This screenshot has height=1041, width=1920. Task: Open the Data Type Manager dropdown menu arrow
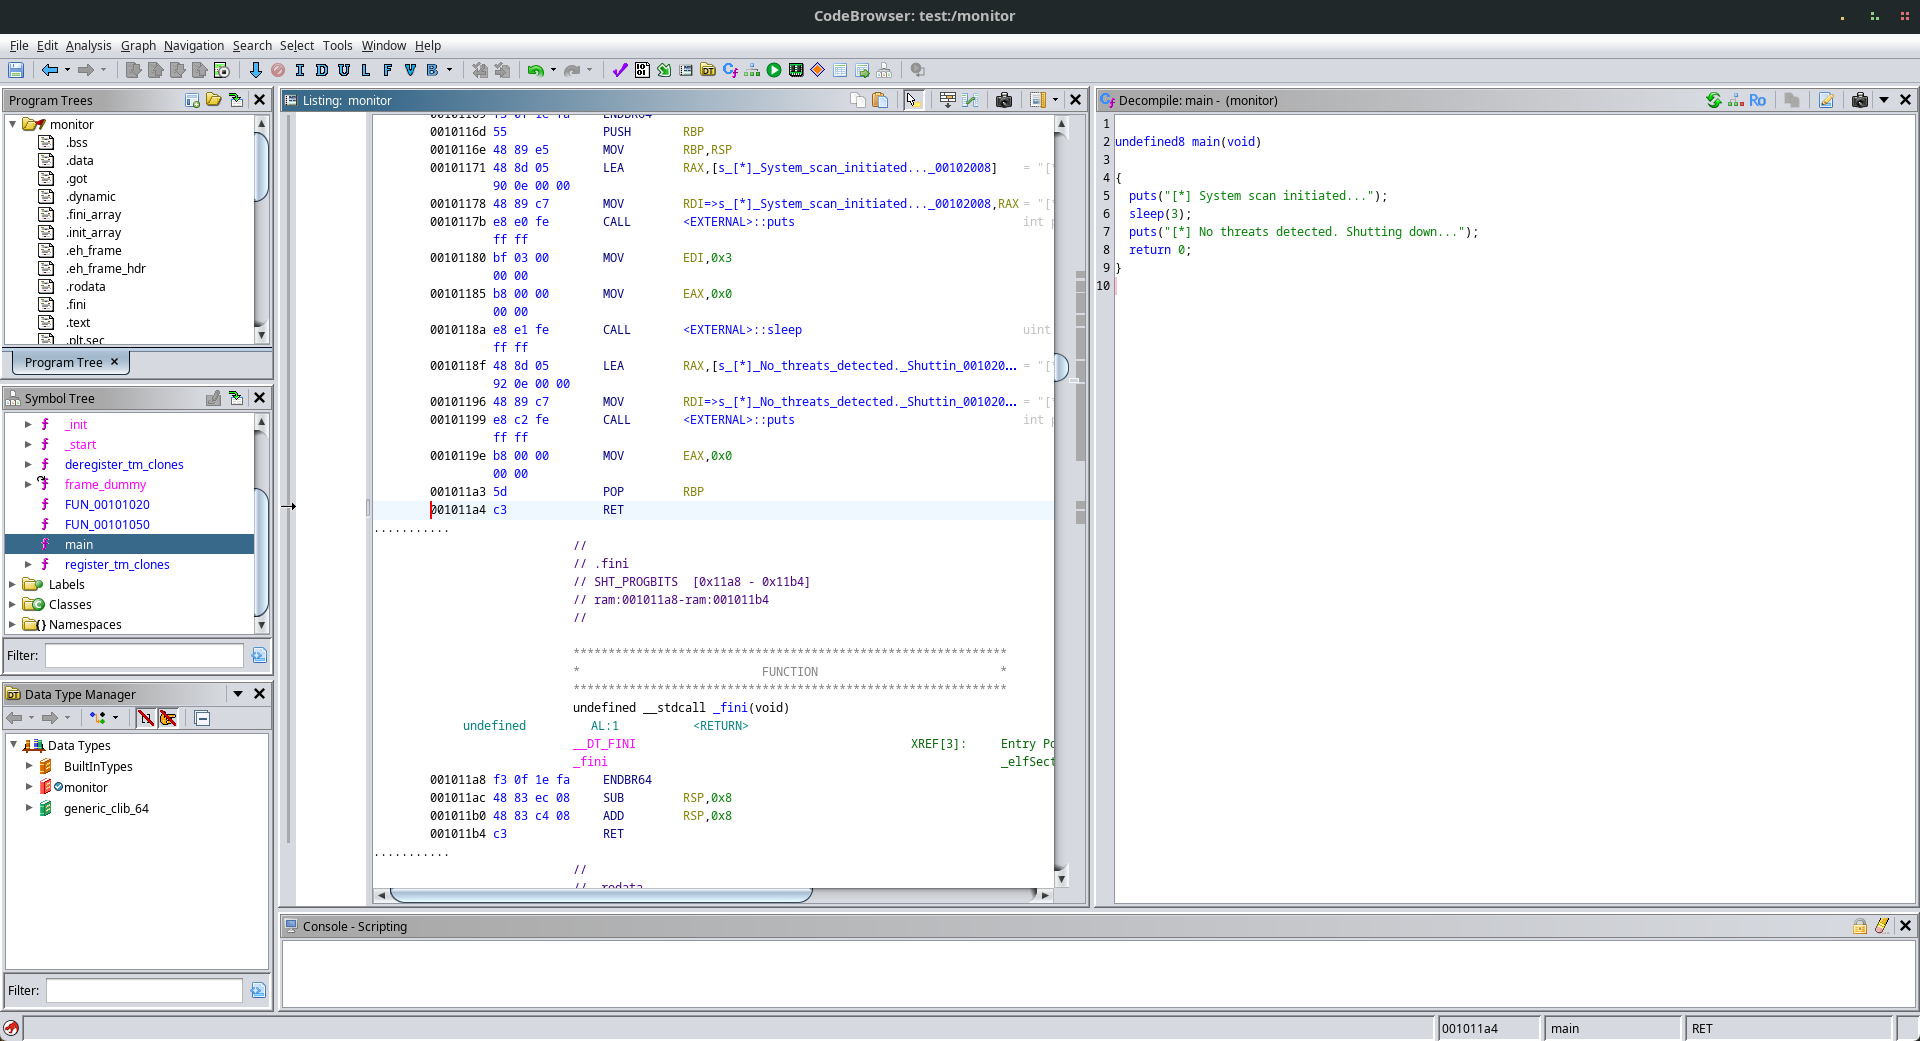tap(238, 694)
